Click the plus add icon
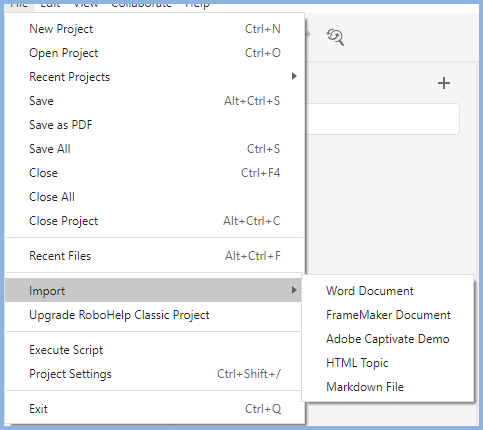The image size is (483, 430). coord(444,83)
